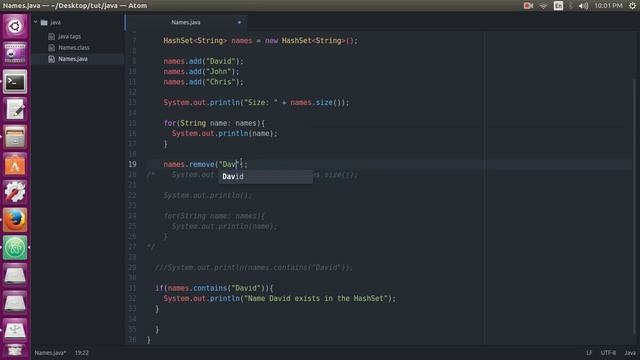
Task: Open the java tags file
Action: (x=69, y=36)
